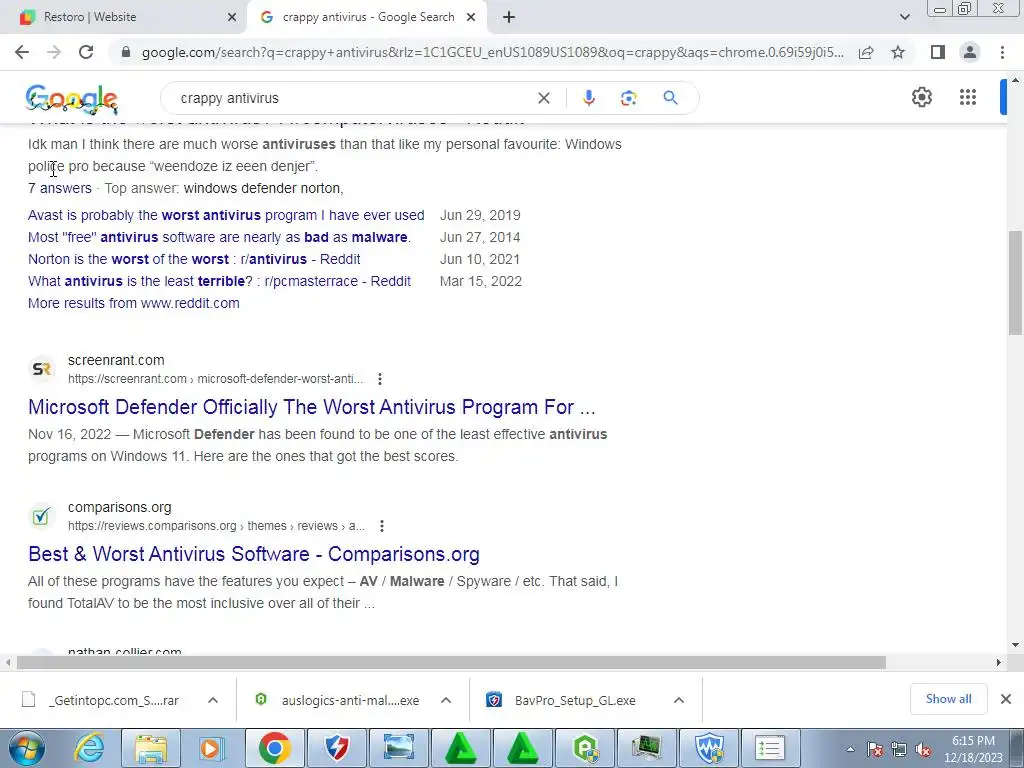Select the crappy antivirus - Google Search tab
Screen dimensions: 1024x768
pos(368,17)
